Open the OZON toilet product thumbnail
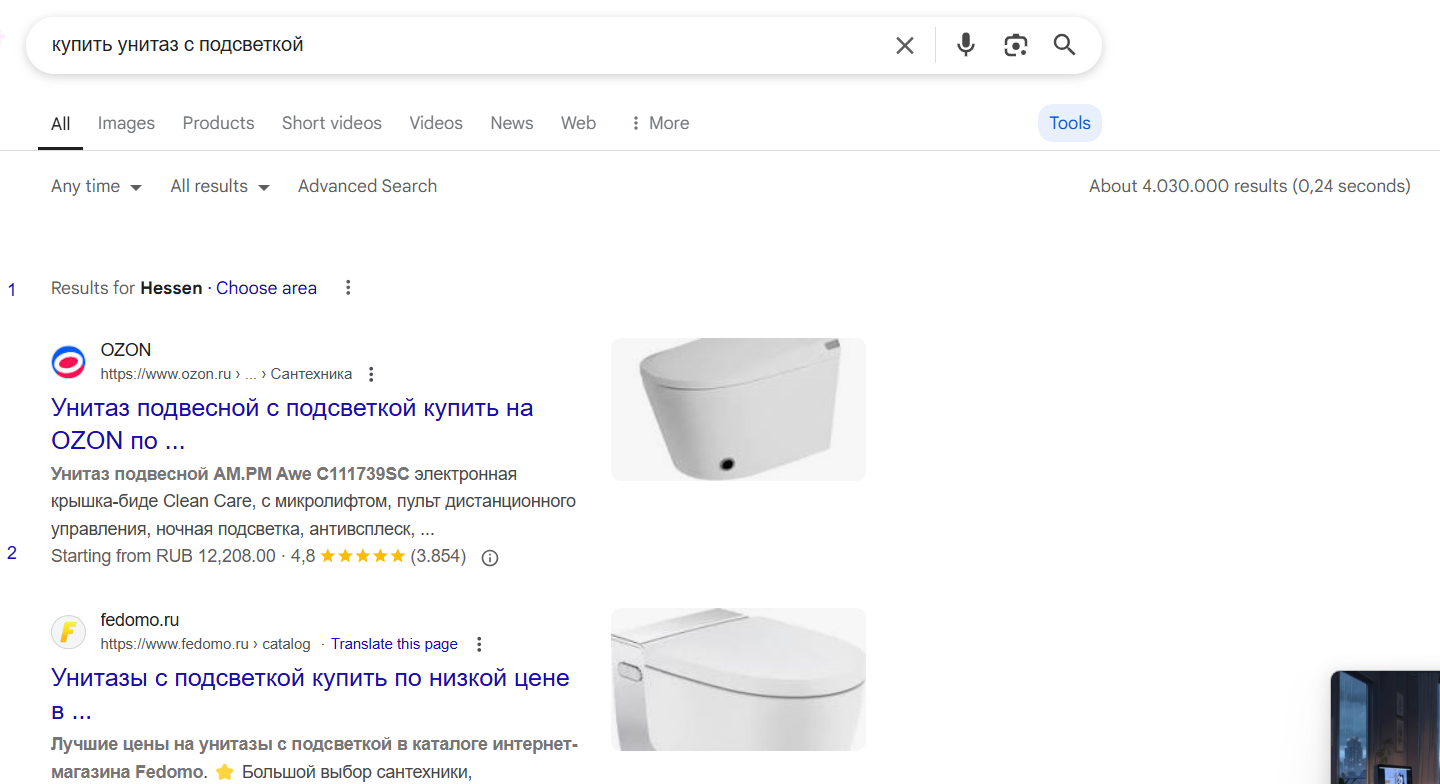Viewport: 1440px width, 784px height. (x=738, y=409)
